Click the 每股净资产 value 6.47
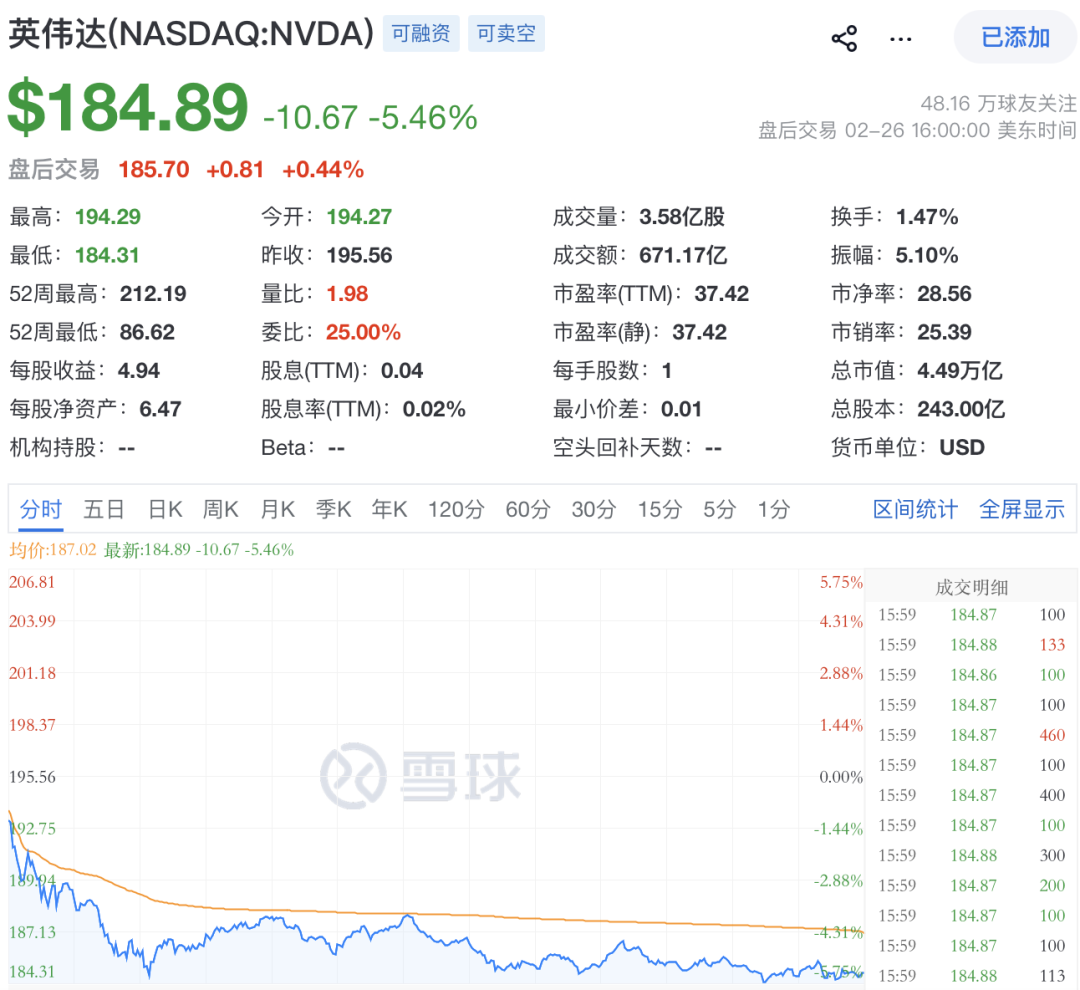The width and height of the screenshot is (1080, 990). 160,410
